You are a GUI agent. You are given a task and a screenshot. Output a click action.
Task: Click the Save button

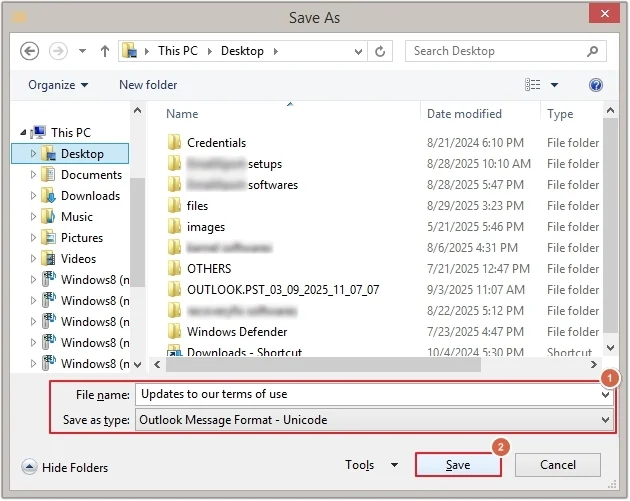pos(458,465)
